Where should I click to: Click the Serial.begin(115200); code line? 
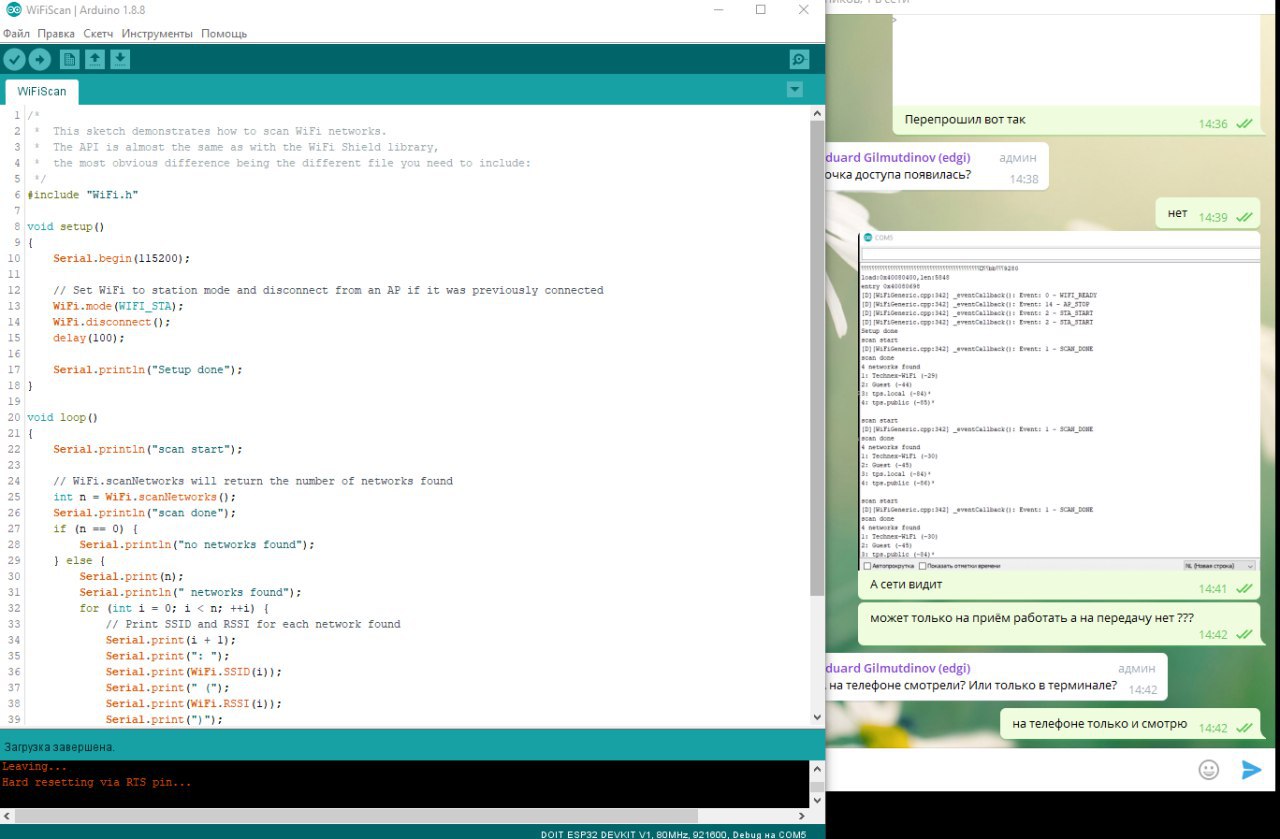[121, 258]
